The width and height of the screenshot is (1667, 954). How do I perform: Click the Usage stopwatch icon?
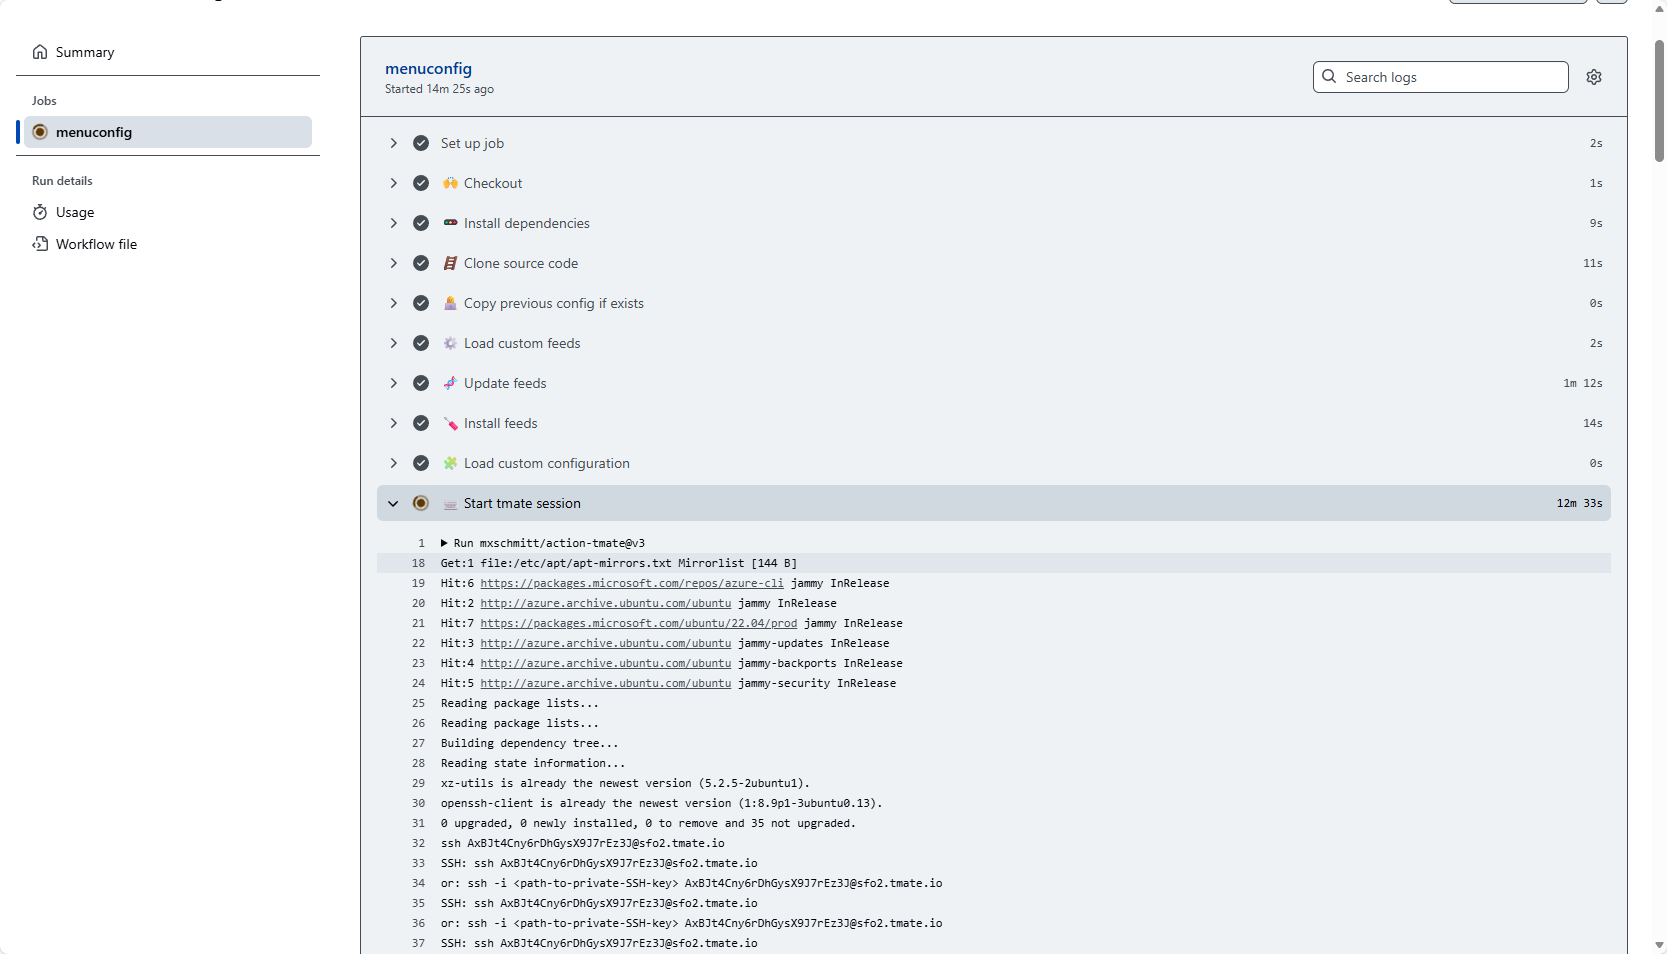coord(40,212)
